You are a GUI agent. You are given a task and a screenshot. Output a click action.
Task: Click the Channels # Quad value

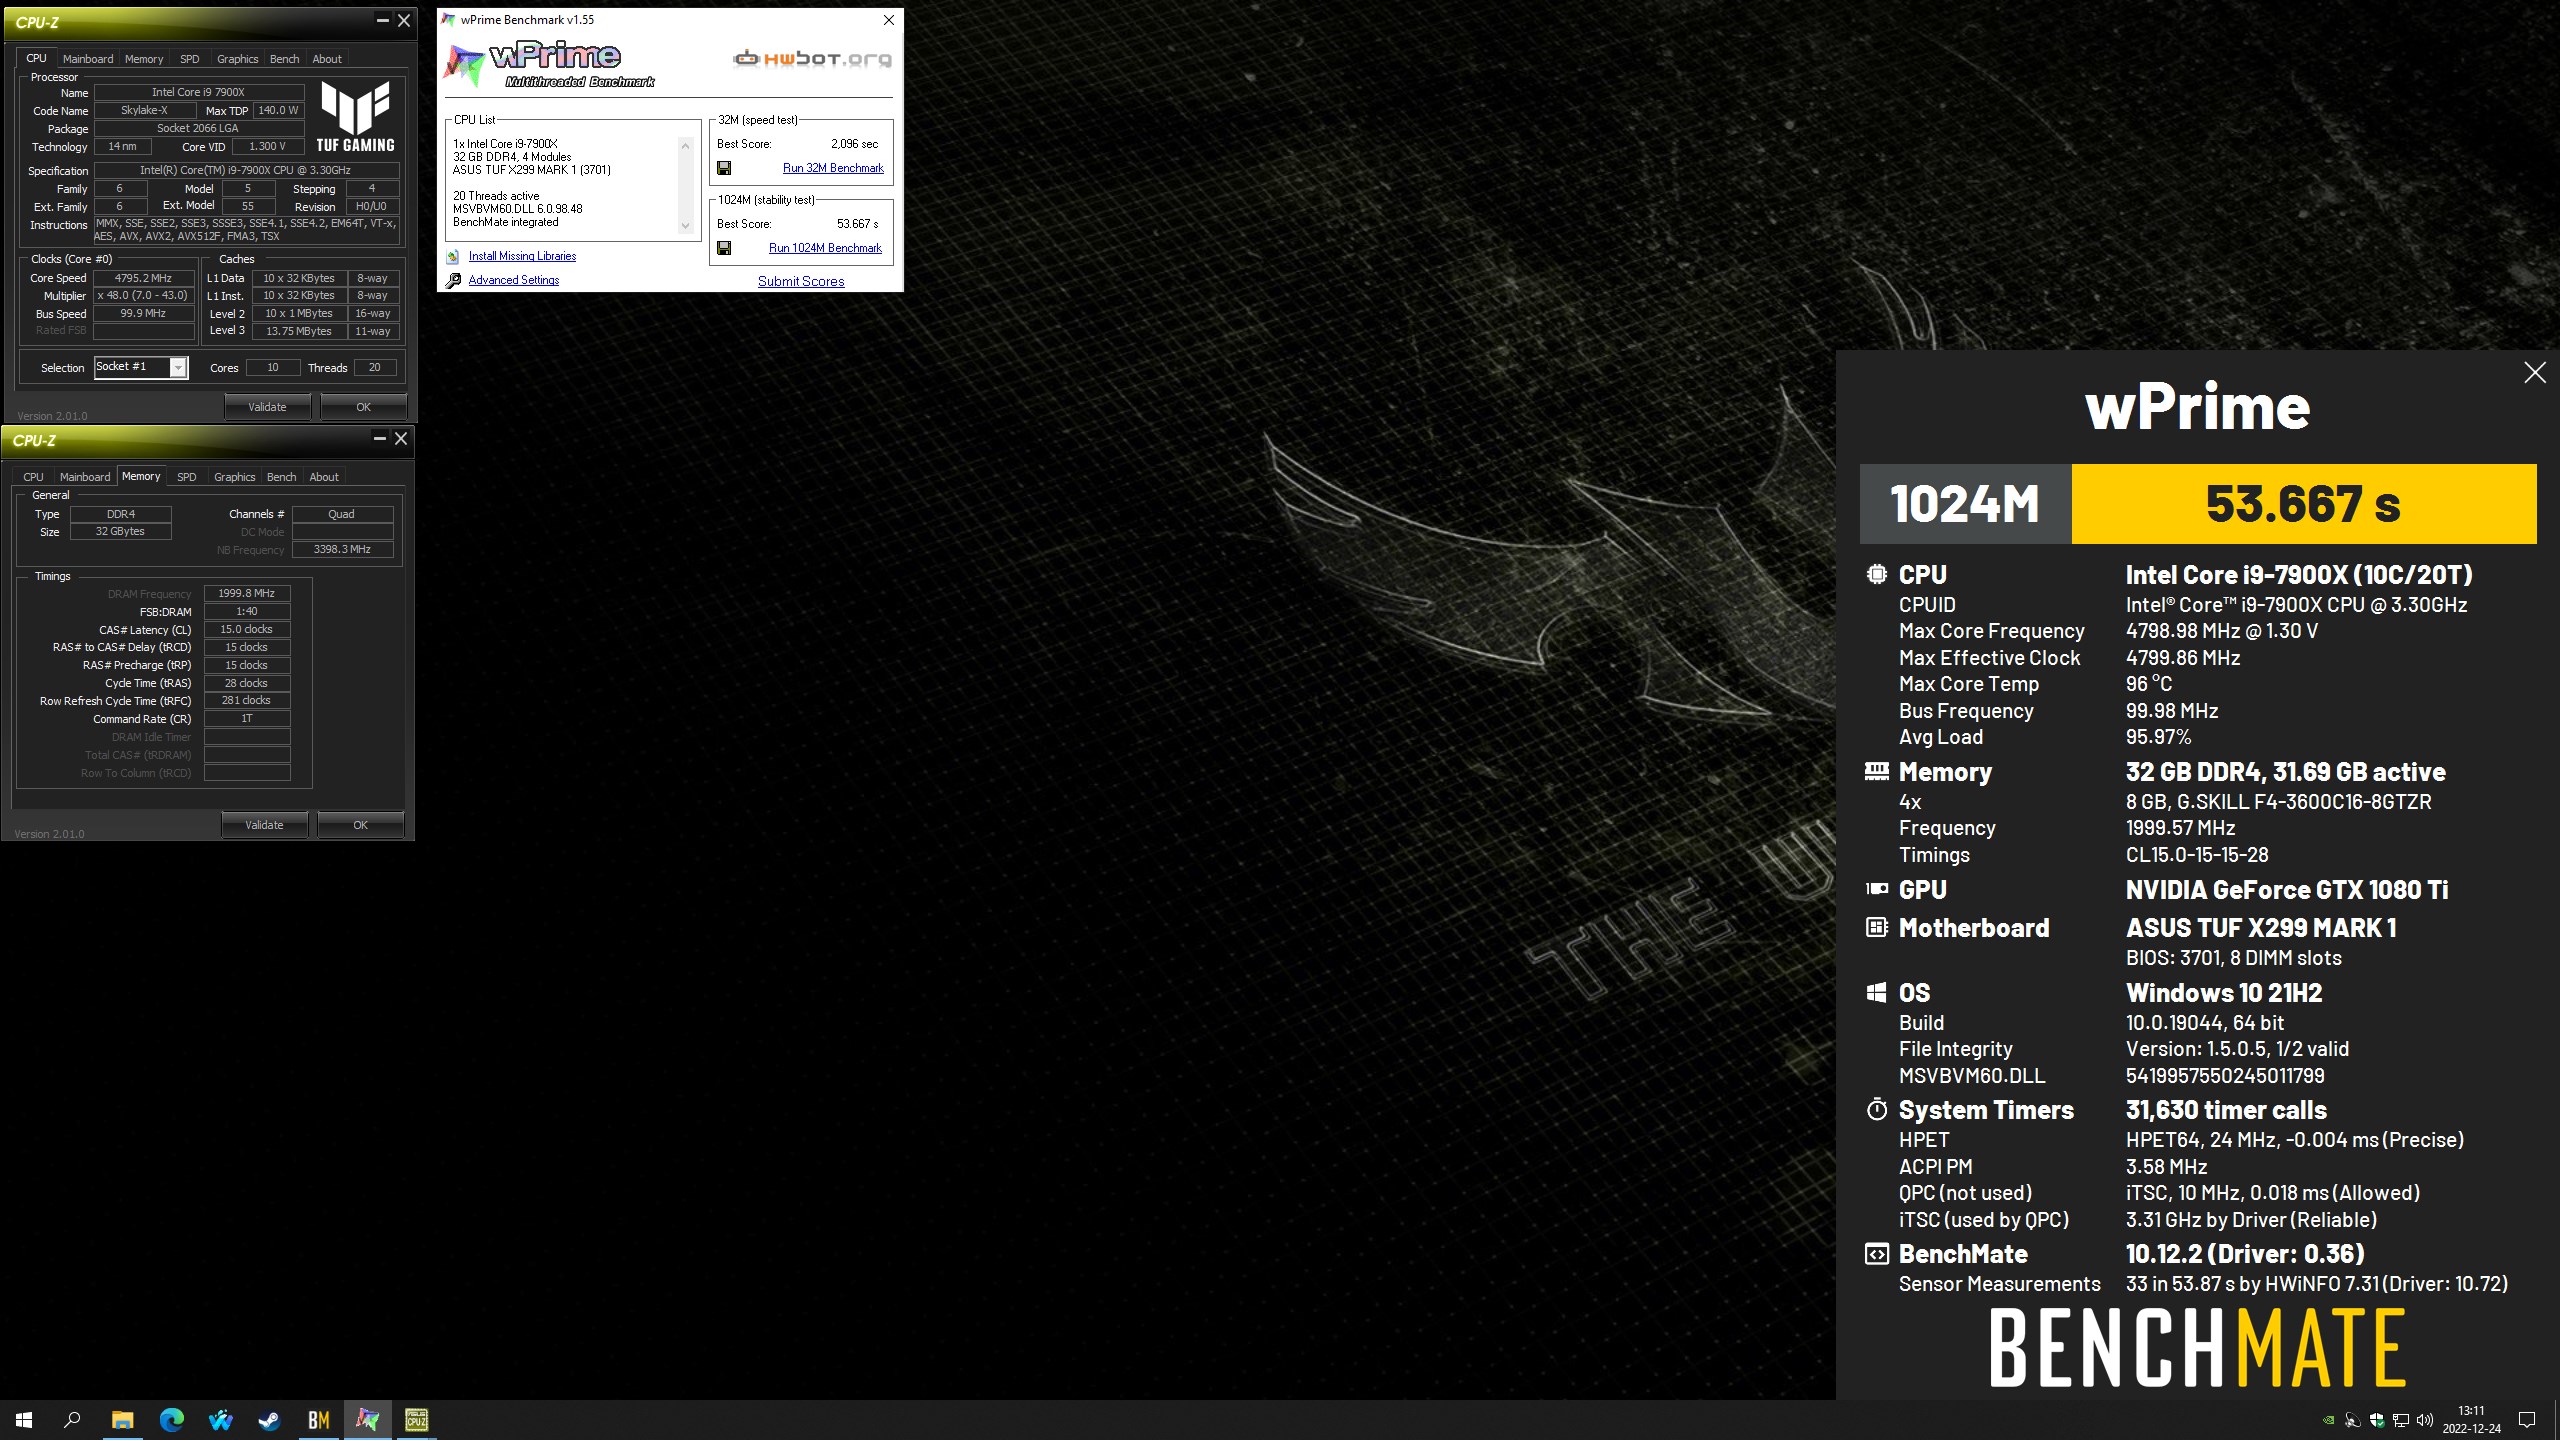(x=342, y=514)
